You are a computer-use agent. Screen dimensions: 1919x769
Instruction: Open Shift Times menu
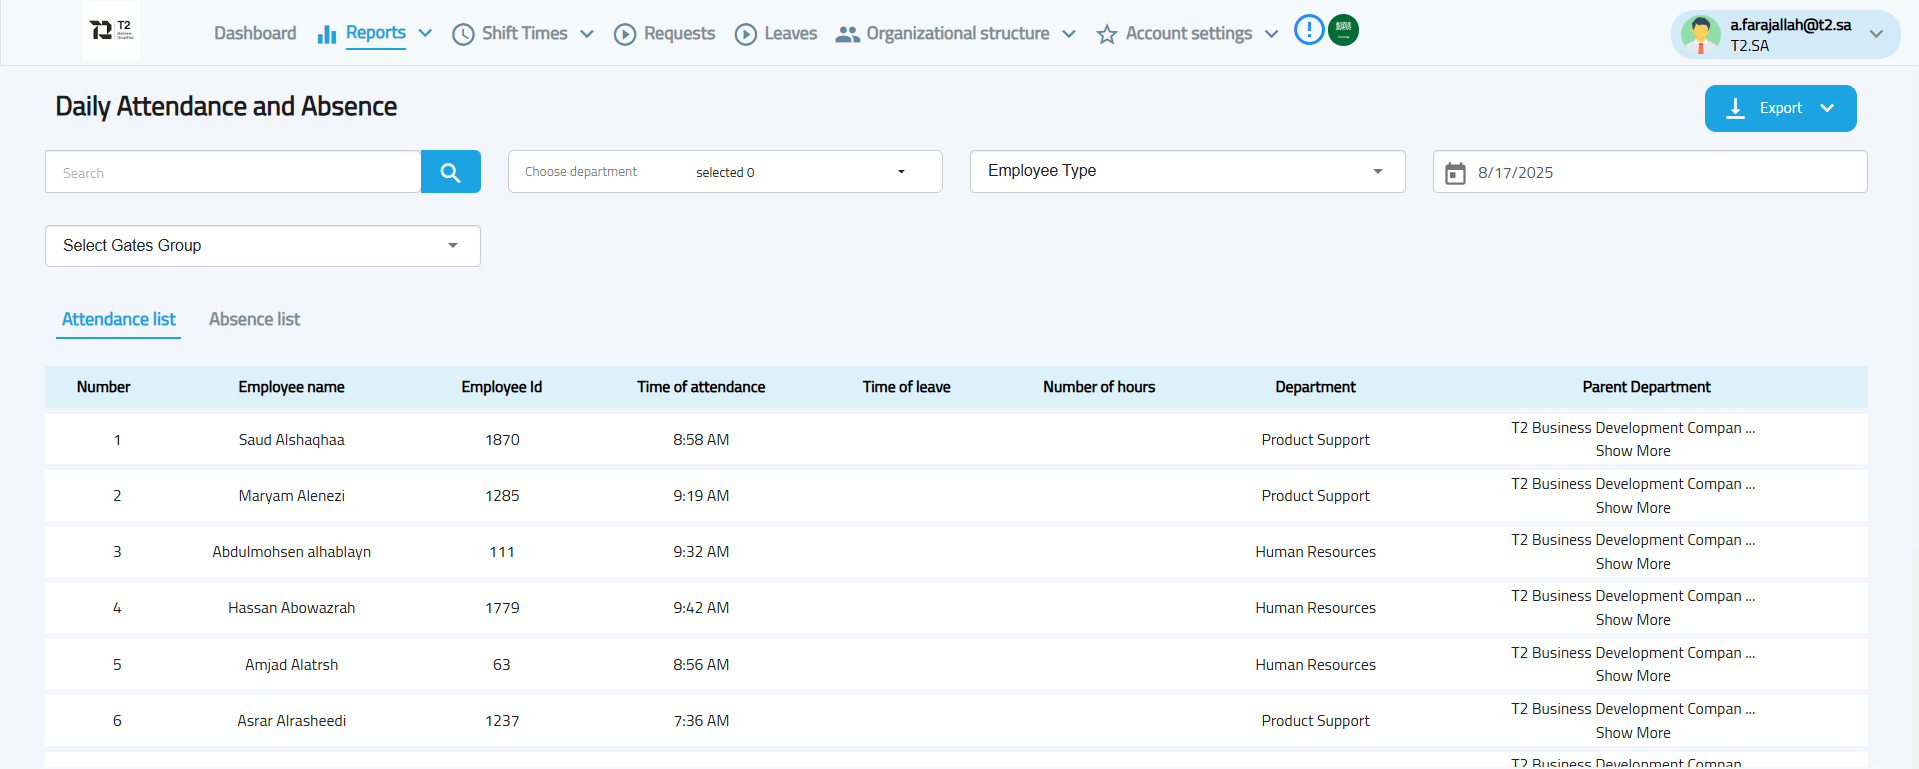[524, 33]
